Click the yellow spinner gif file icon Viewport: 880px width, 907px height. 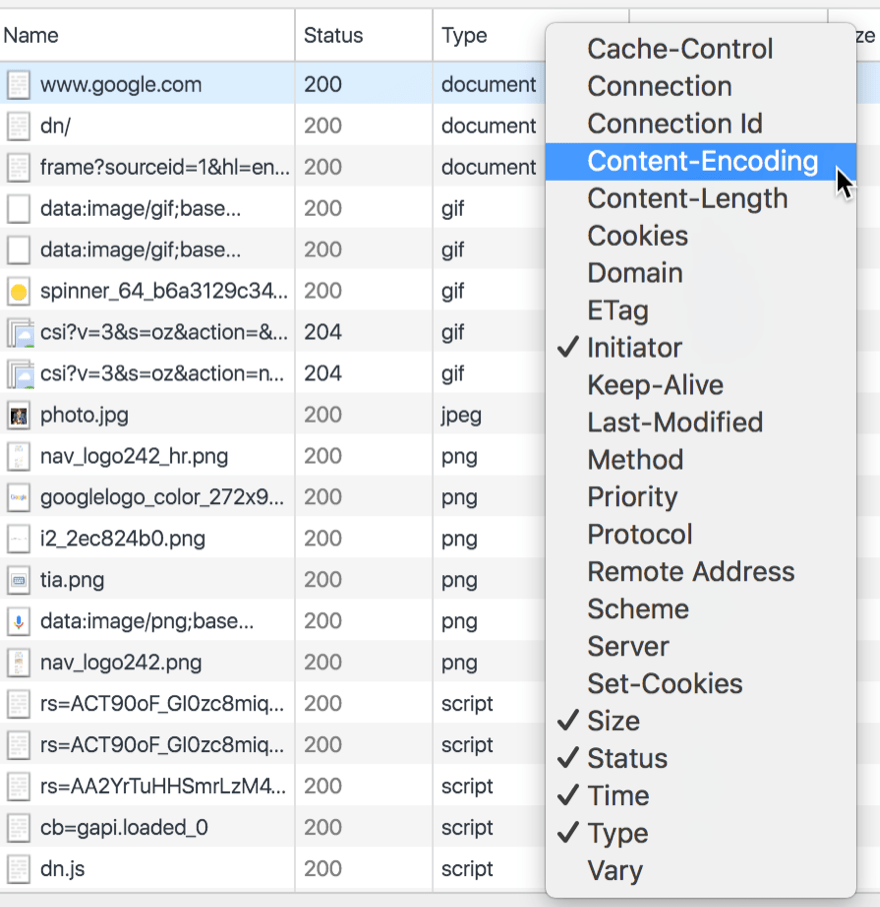coord(18,292)
